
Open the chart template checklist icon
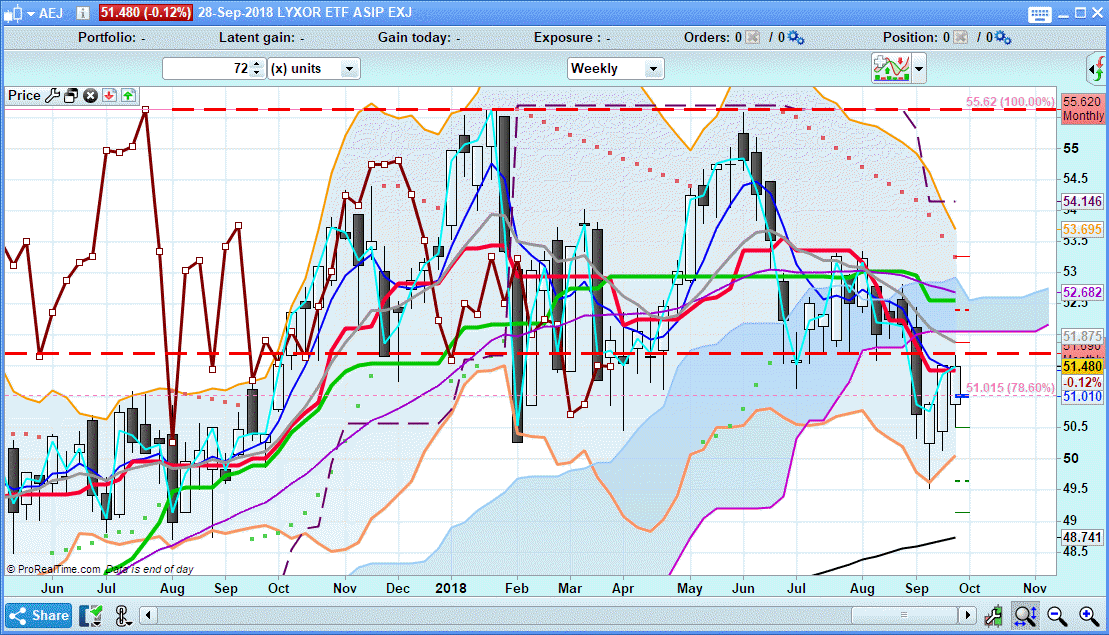point(91,616)
